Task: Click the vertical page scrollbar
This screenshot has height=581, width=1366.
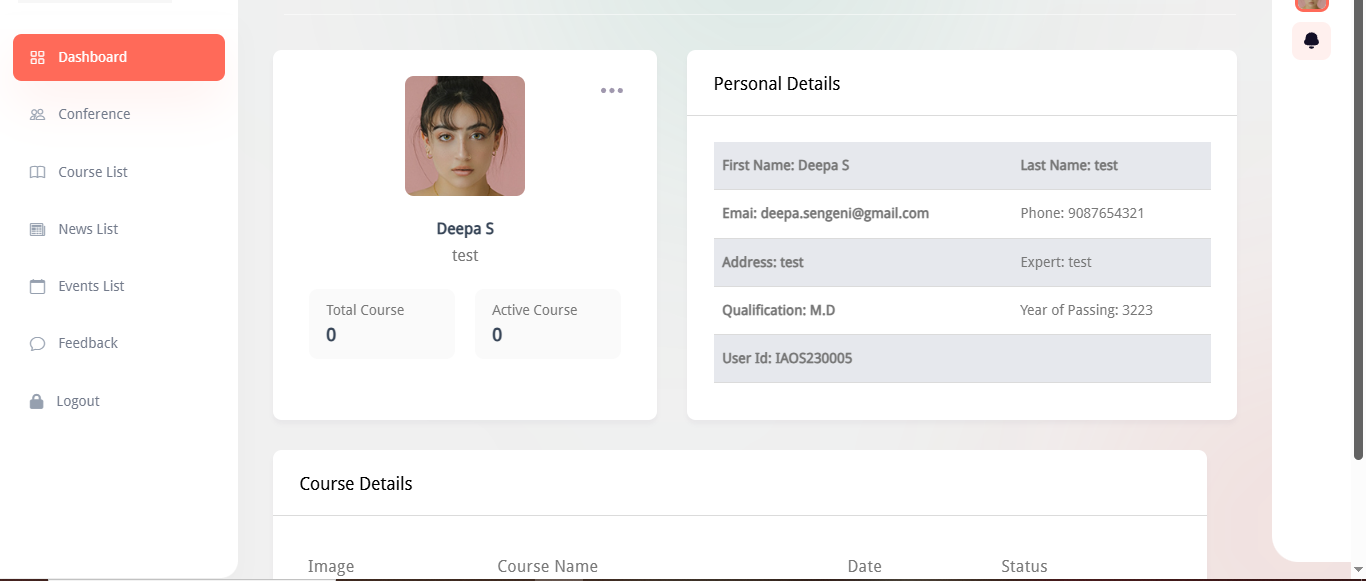Action: pyautogui.click(x=1358, y=230)
